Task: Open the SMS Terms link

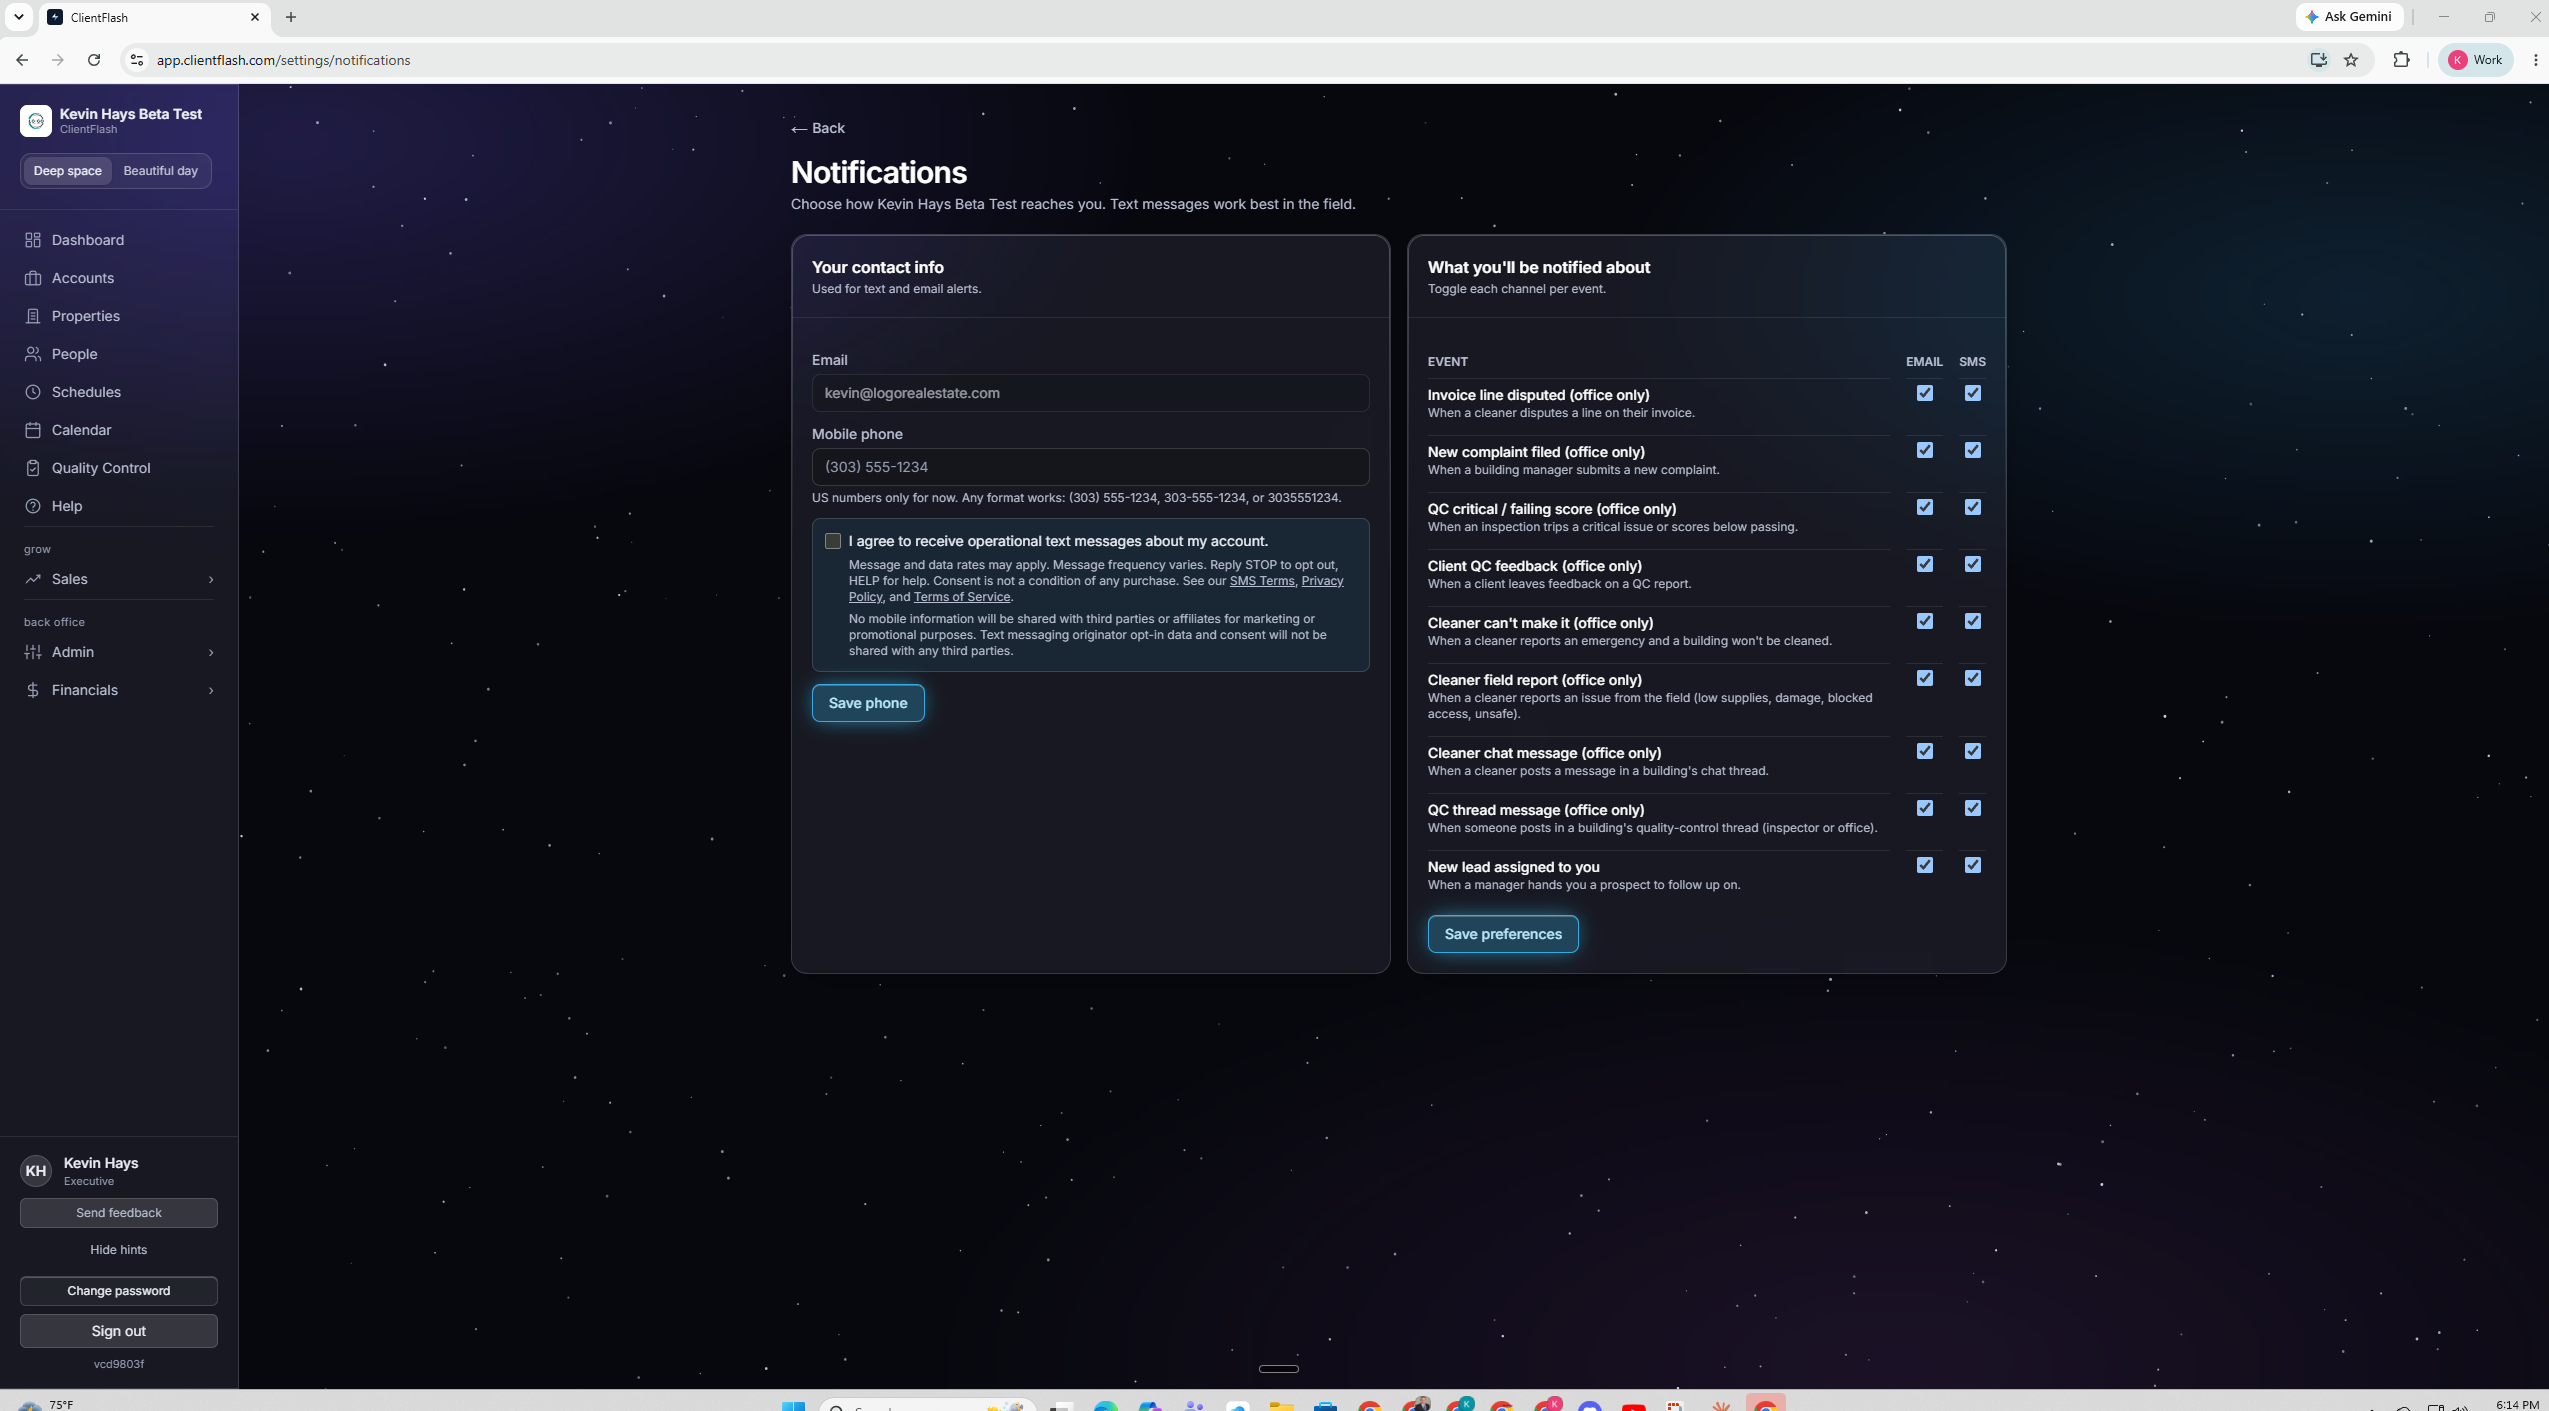Action: point(1262,581)
